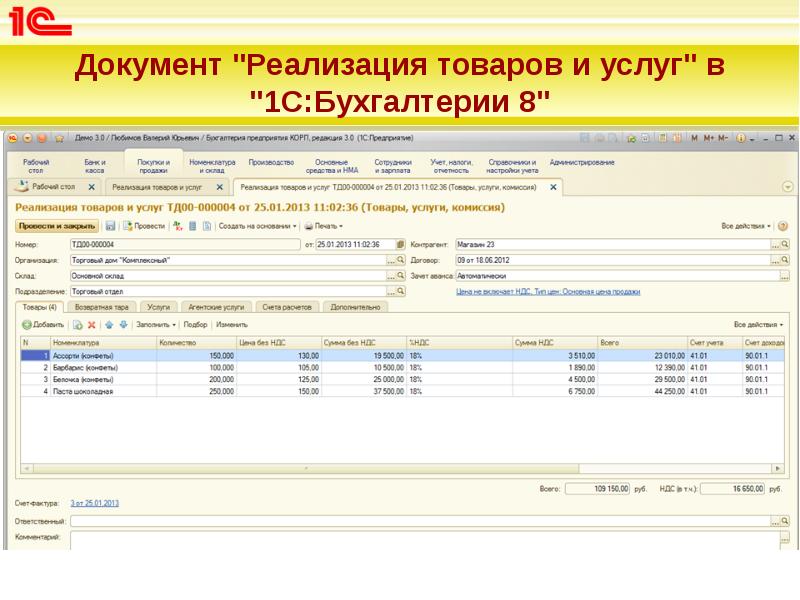The image size is (800, 600).
Task: Close the opened document TД00-000004 tab
Action: pos(553,187)
